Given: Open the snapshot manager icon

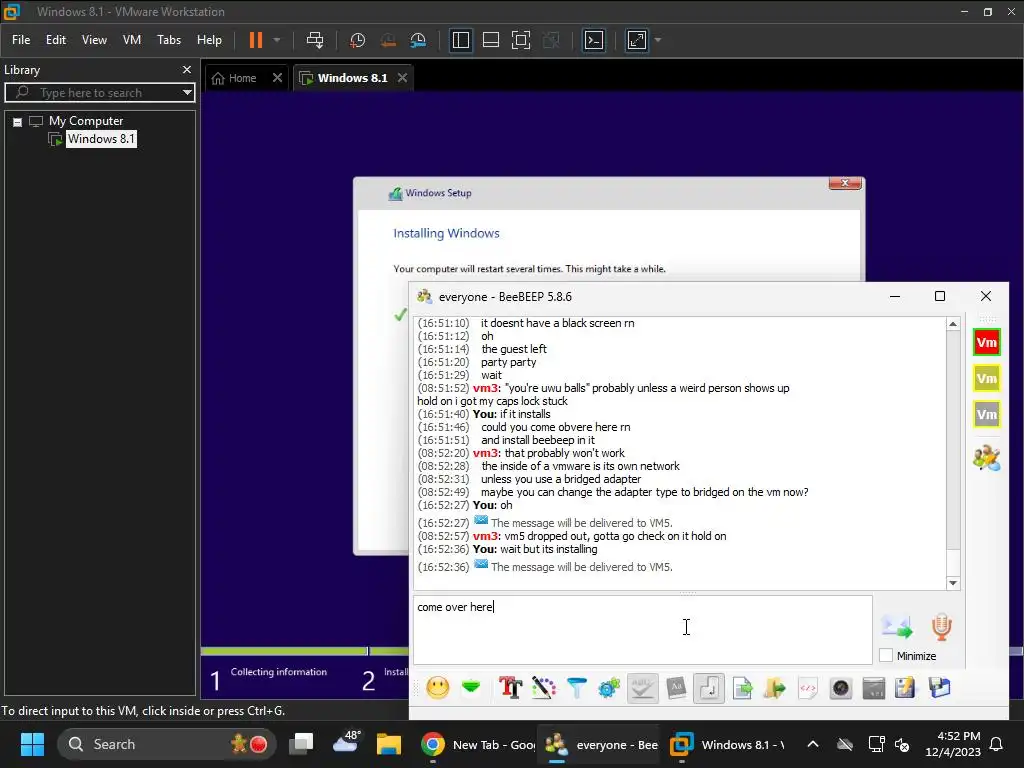Looking at the screenshot, I should 418,40.
